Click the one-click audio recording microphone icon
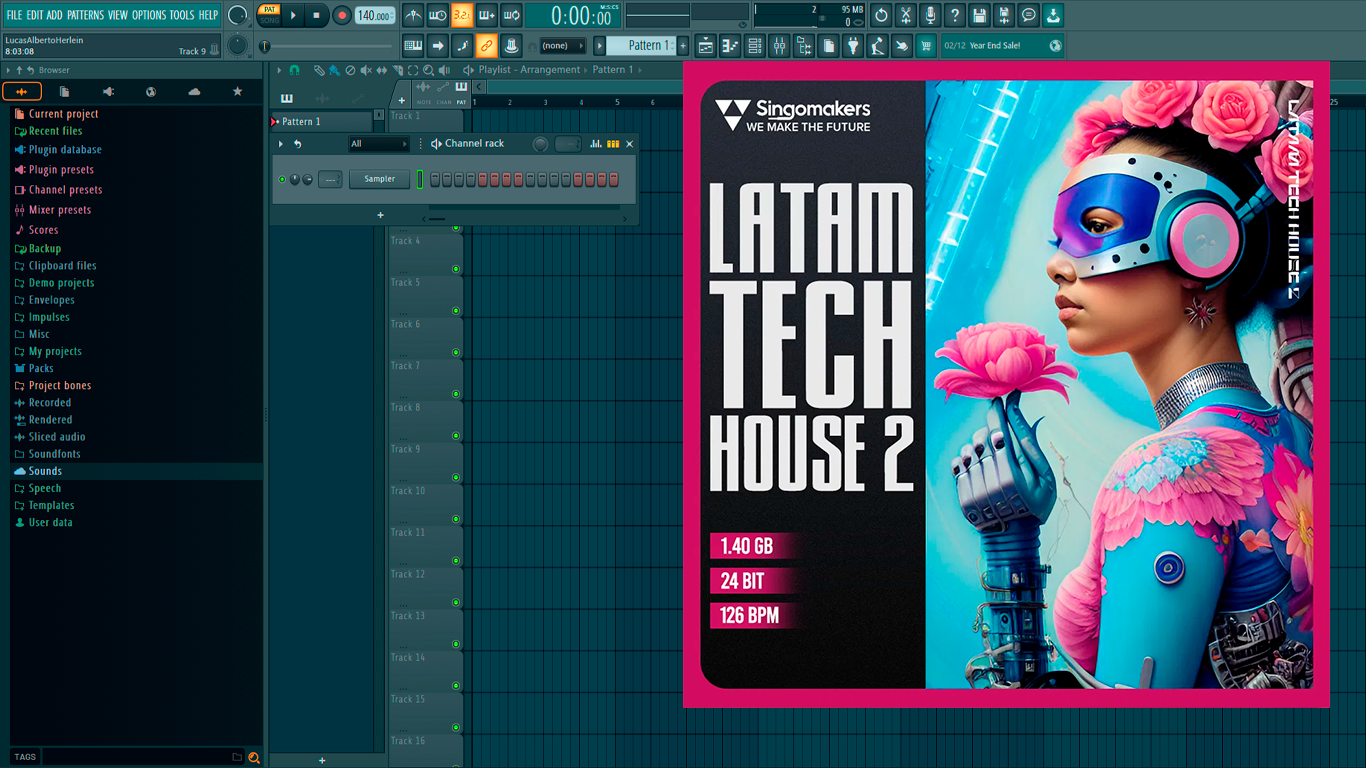 (930, 15)
